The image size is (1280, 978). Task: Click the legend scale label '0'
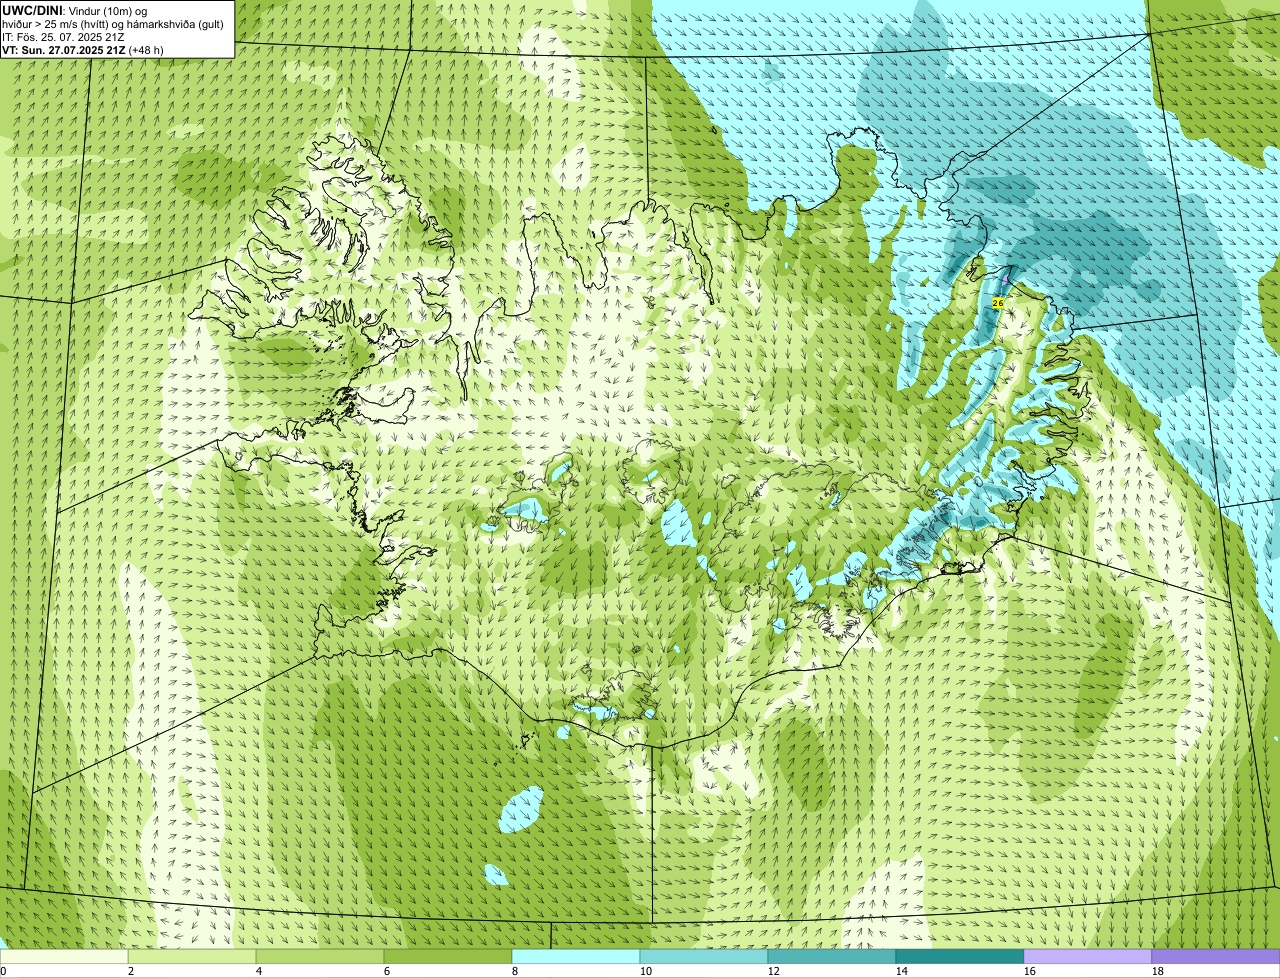pyautogui.click(x=3, y=971)
